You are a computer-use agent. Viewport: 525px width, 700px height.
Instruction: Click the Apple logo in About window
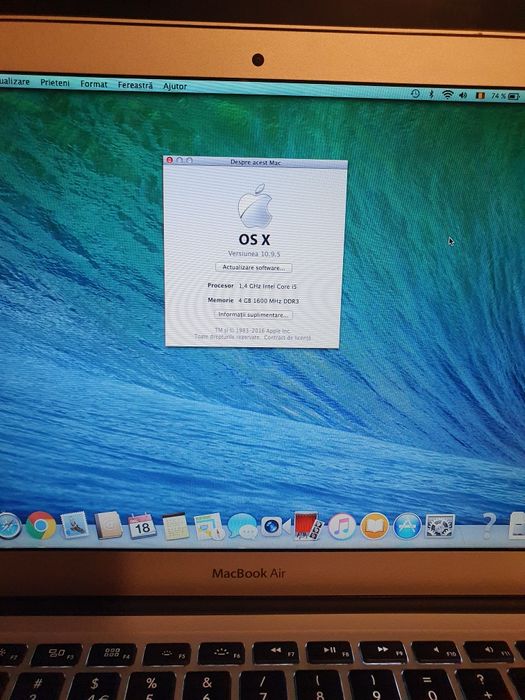tap(255, 206)
